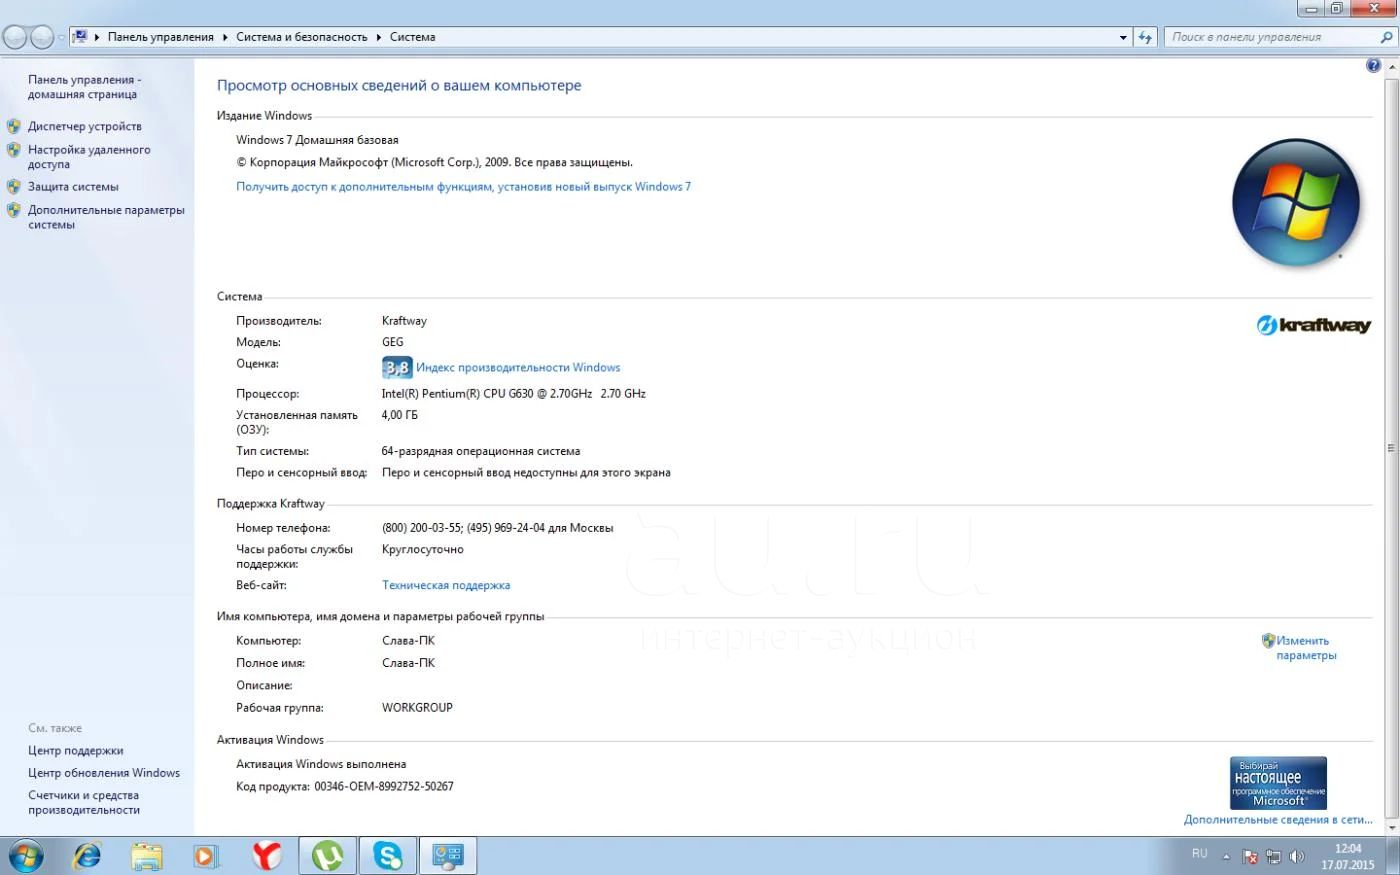Open Индекс производительности Windows link

518,368
